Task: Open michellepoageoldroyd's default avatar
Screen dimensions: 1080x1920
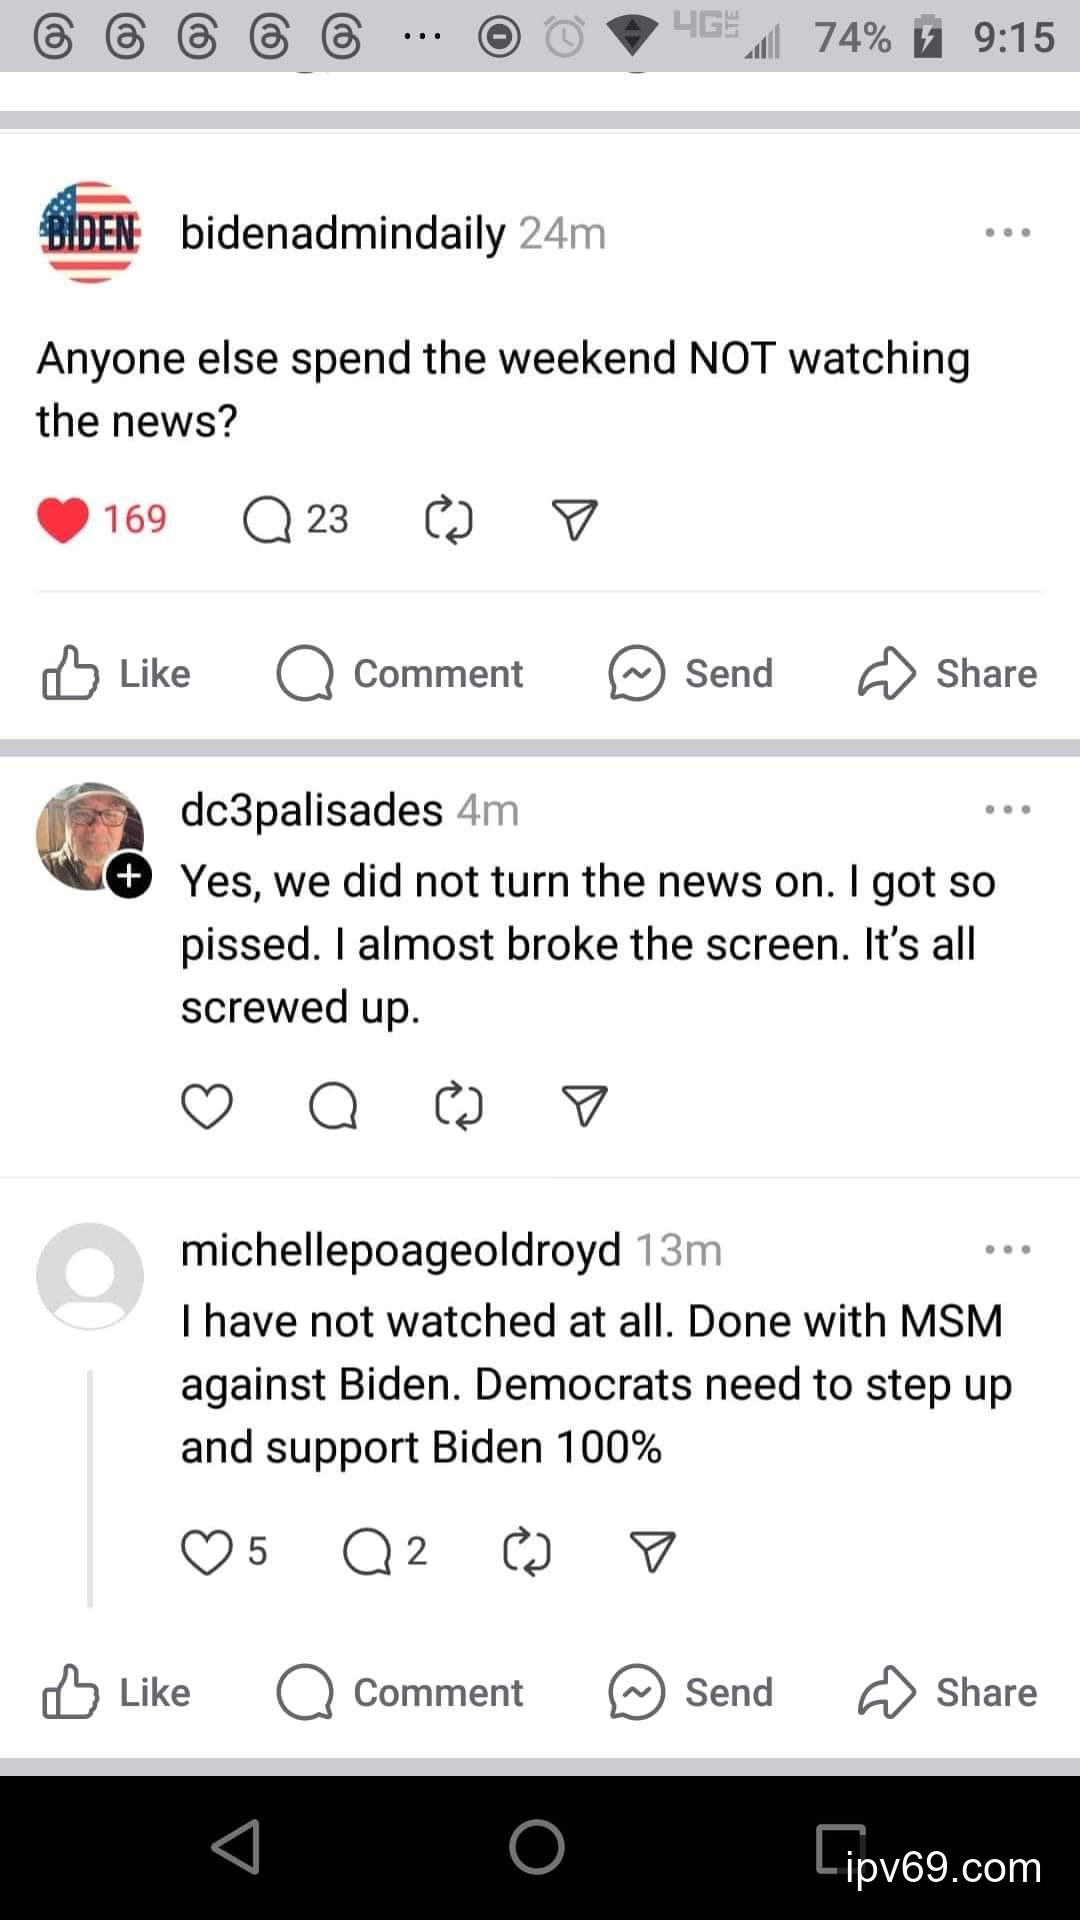Action: click(x=90, y=1276)
